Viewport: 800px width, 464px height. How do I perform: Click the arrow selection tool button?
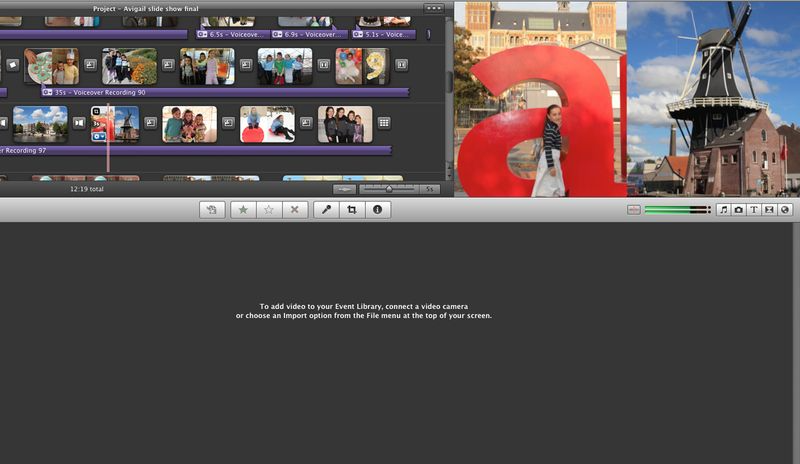click(212, 210)
